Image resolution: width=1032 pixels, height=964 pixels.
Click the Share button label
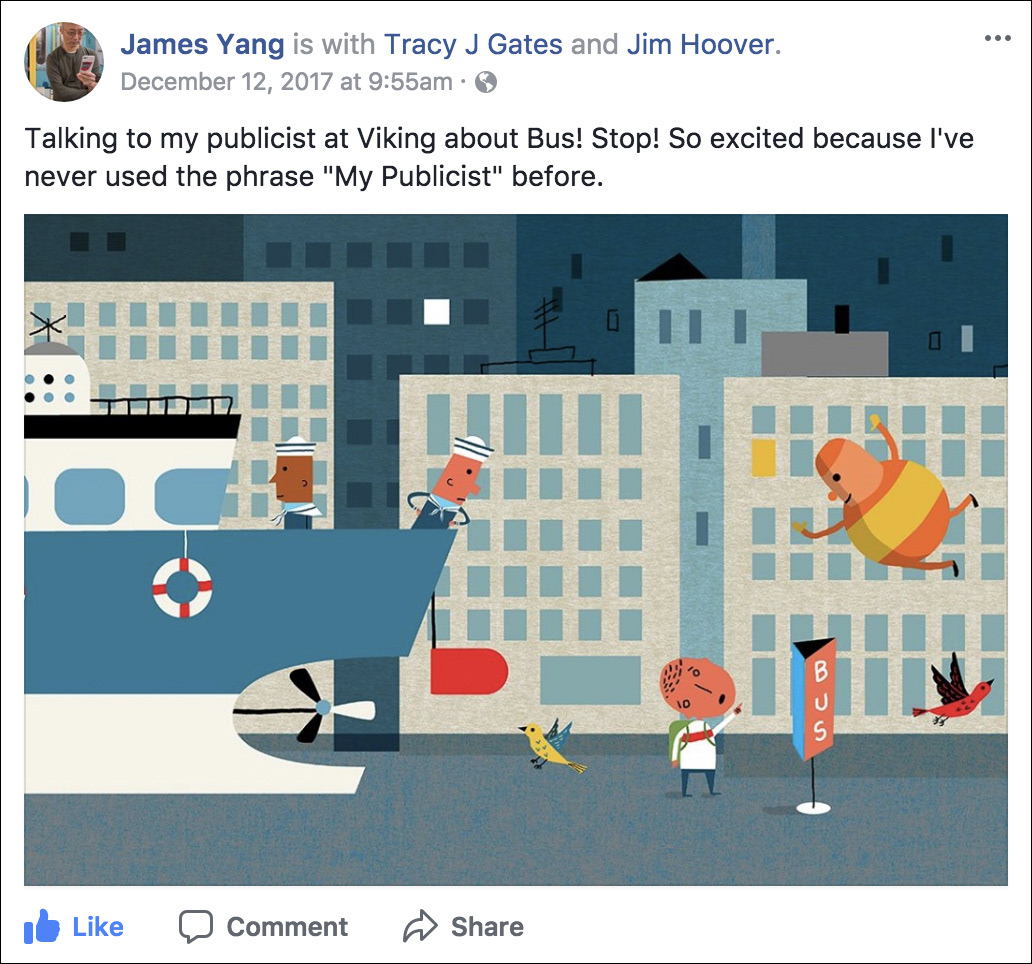[488, 926]
